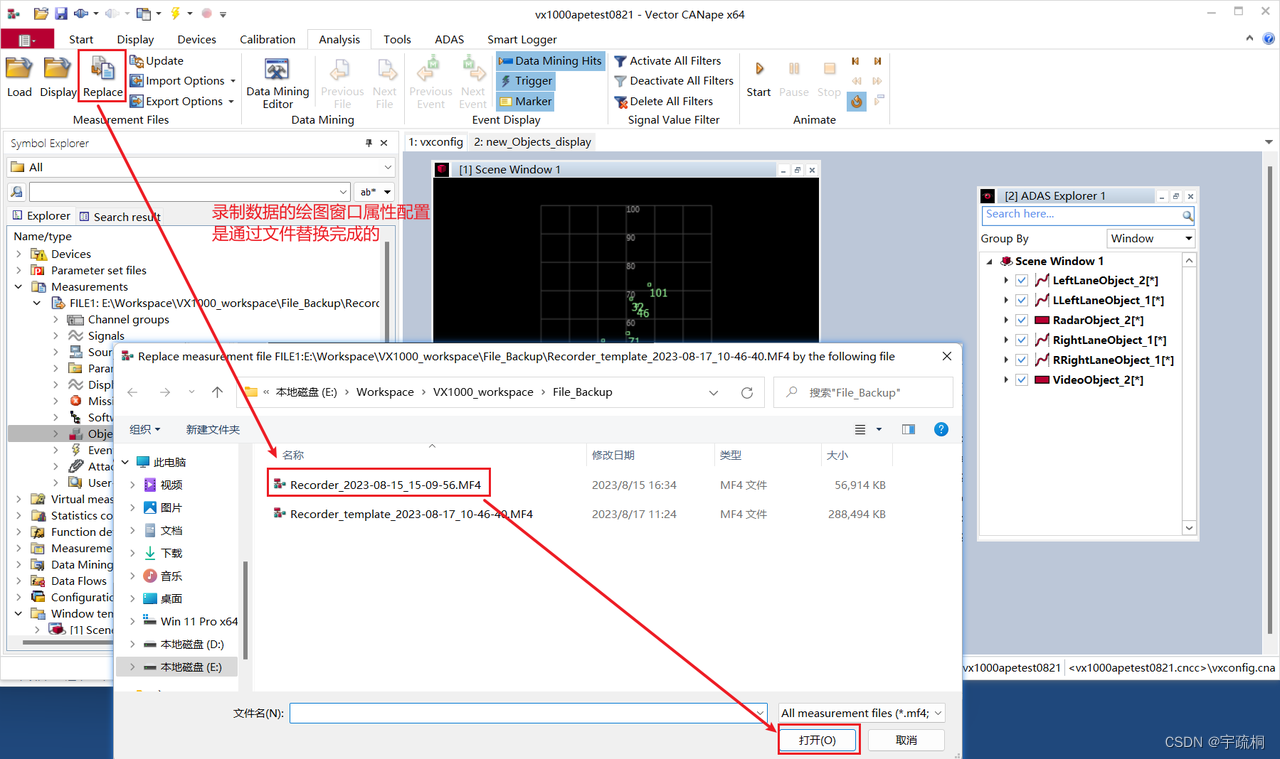The image size is (1280, 759).
Task: Toggle the Trigger event display
Action: point(525,81)
